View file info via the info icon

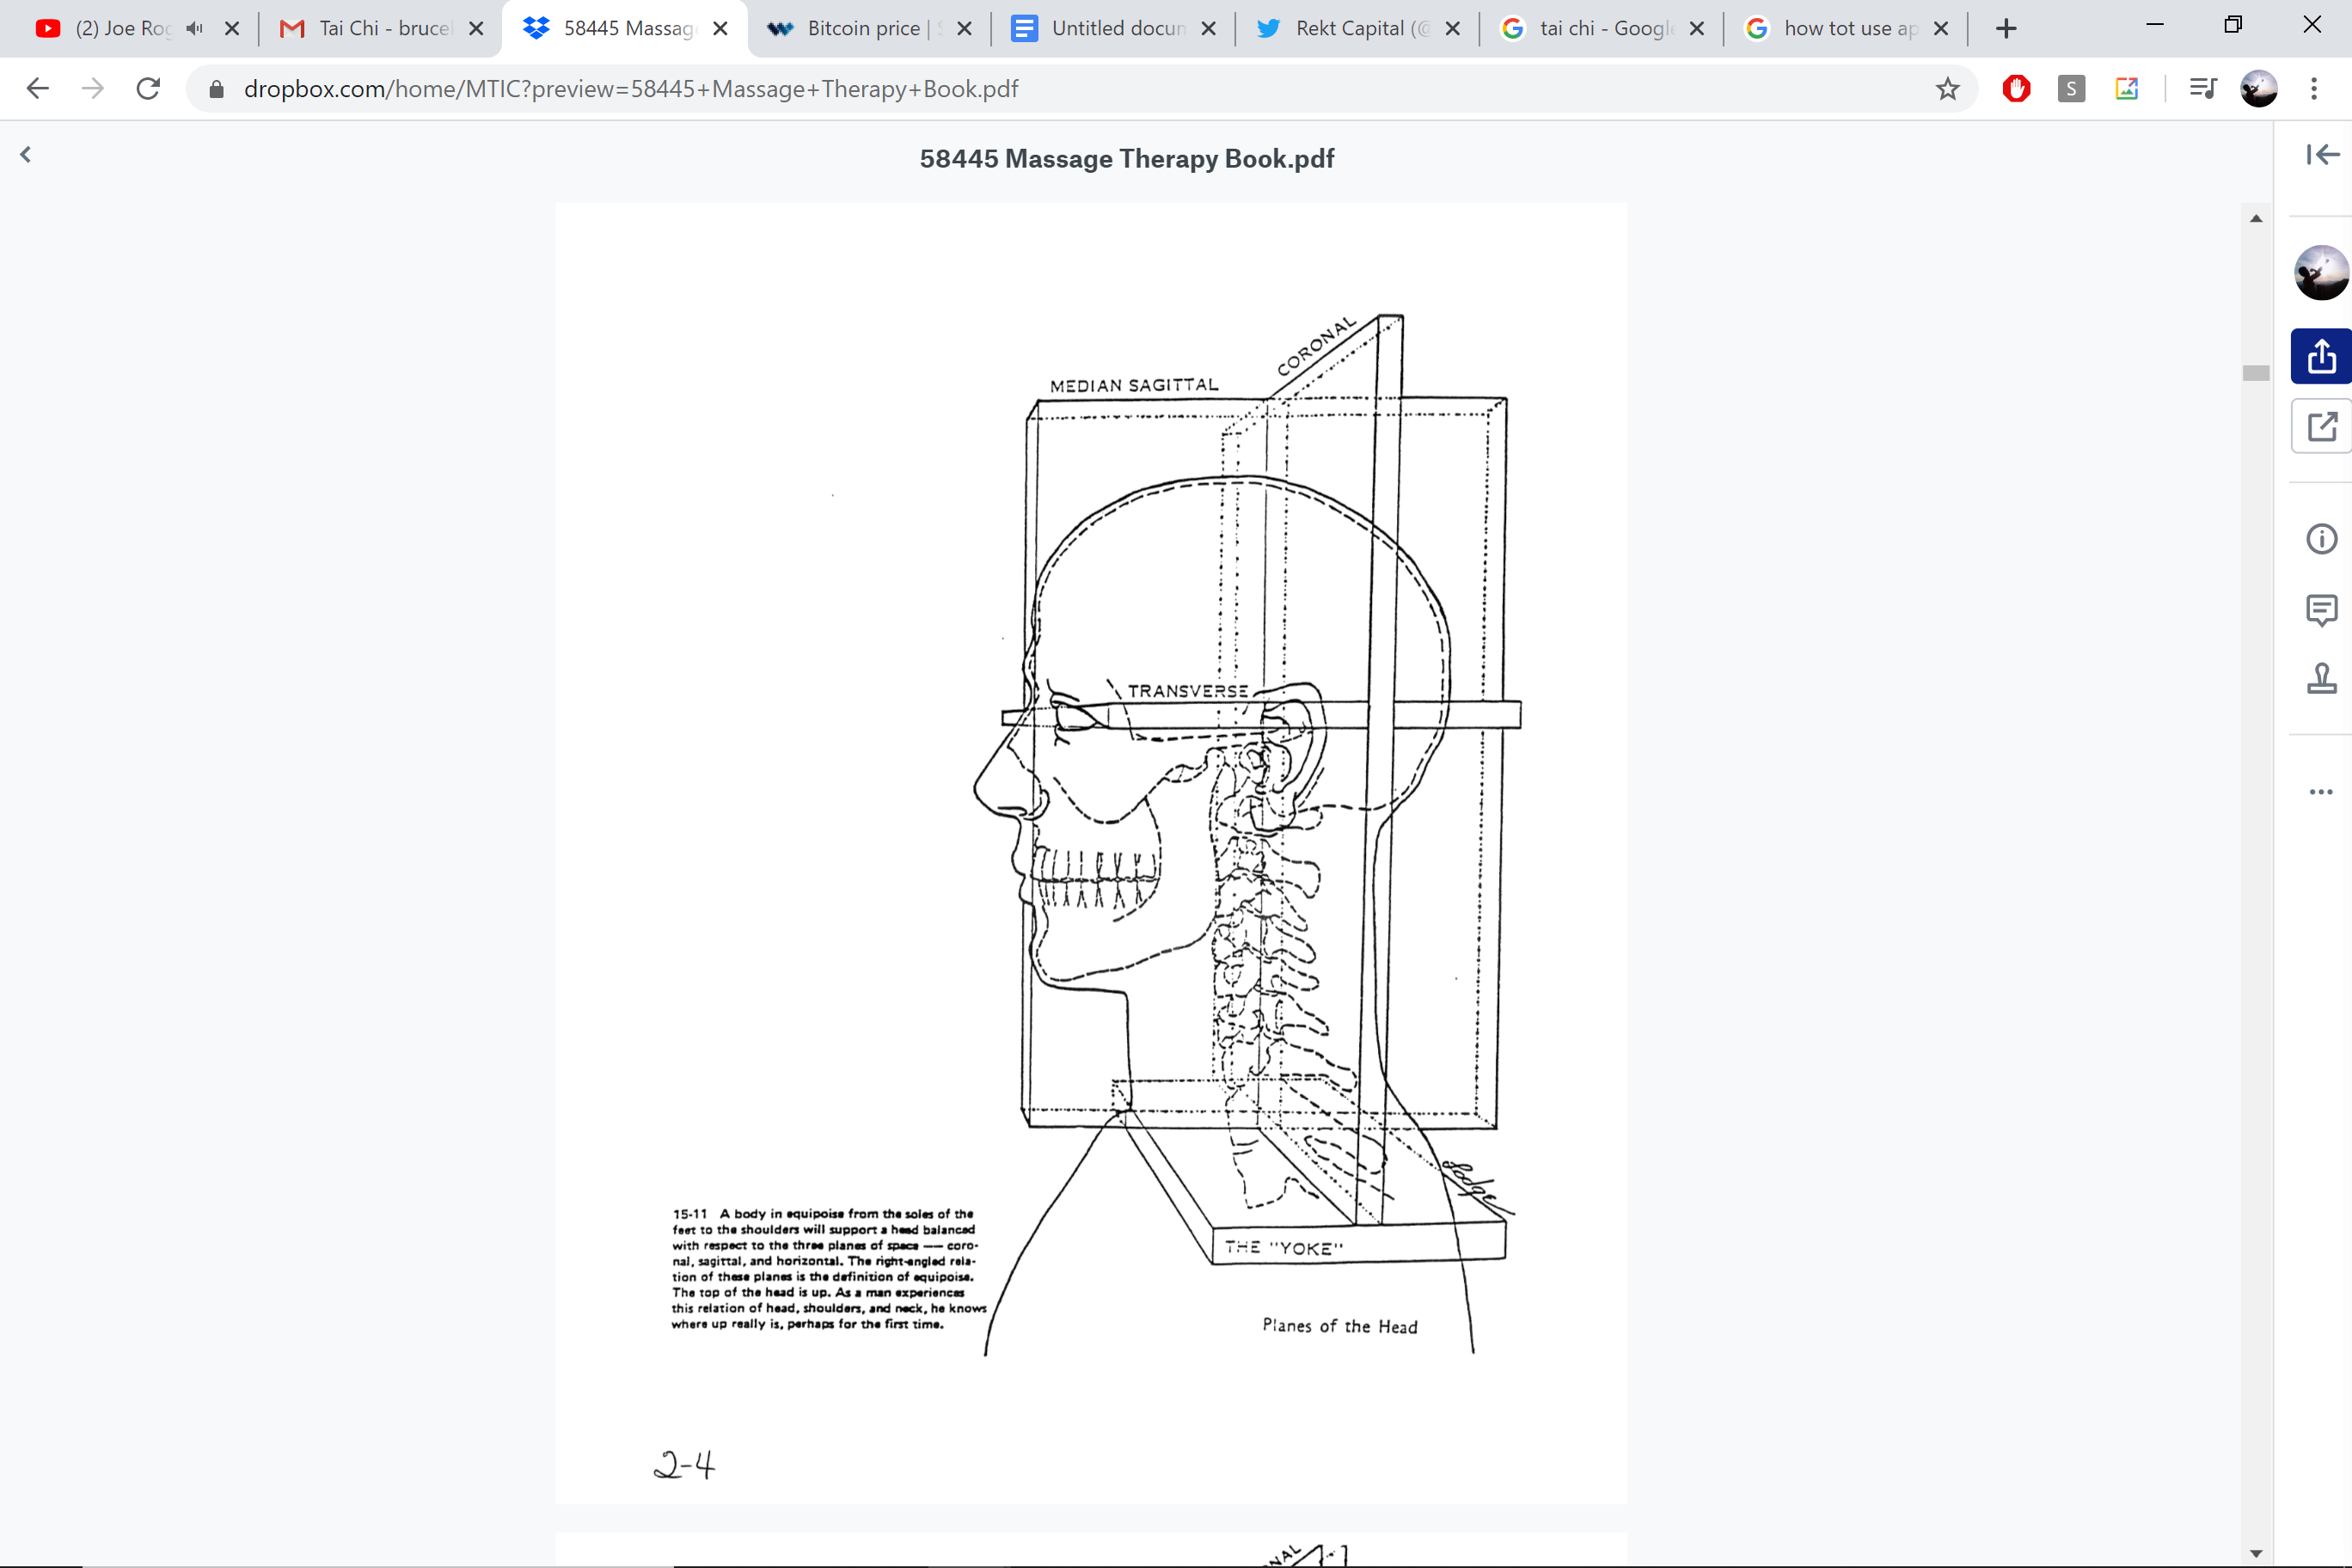click(x=2321, y=539)
